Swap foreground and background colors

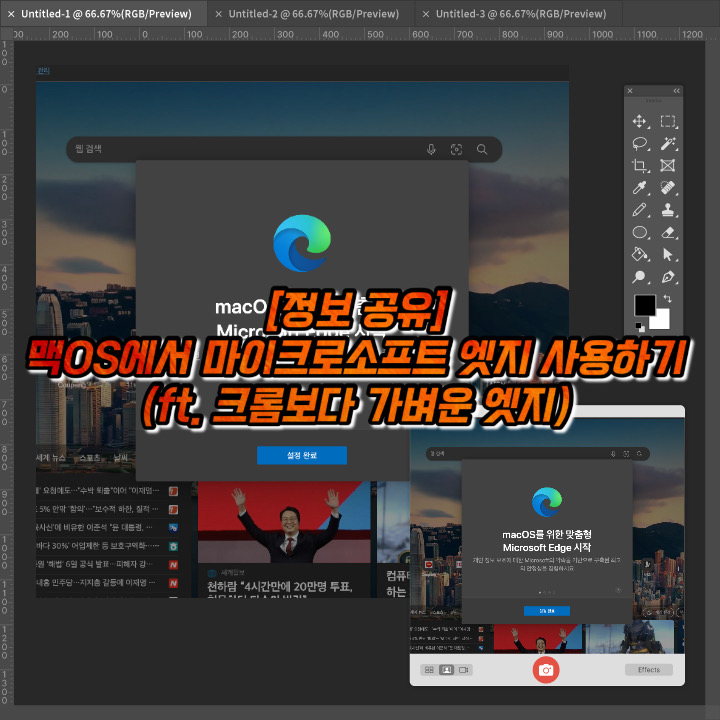coord(668,299)
